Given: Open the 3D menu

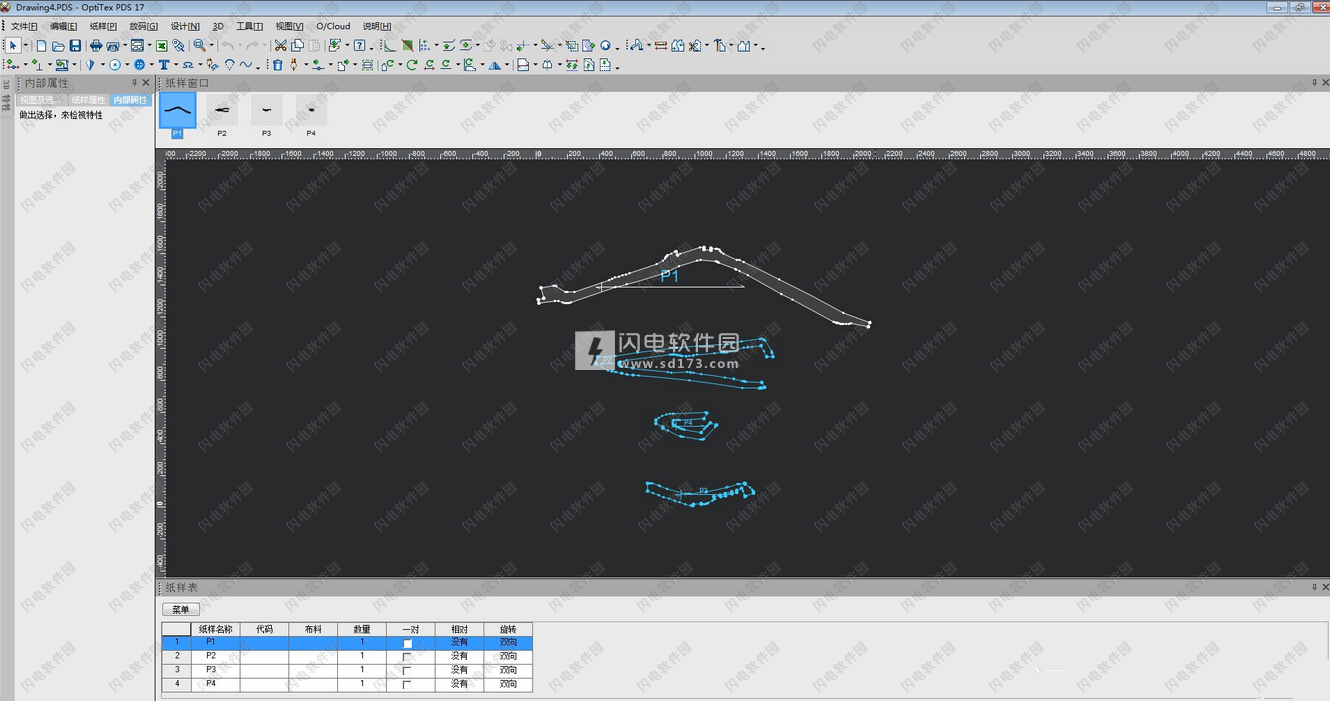Looking at the screenshot, I should 218,26.
